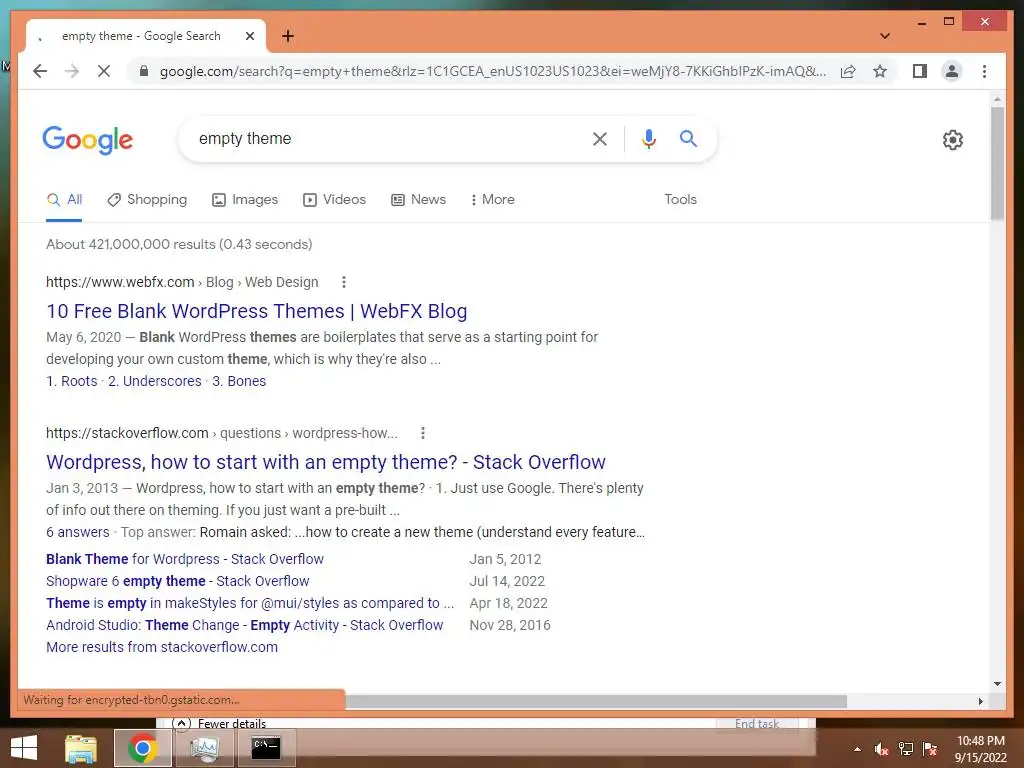The height and width of the screenshot is (768, 1024).
Task: Click the network tray icon
Action: point(906,749)
